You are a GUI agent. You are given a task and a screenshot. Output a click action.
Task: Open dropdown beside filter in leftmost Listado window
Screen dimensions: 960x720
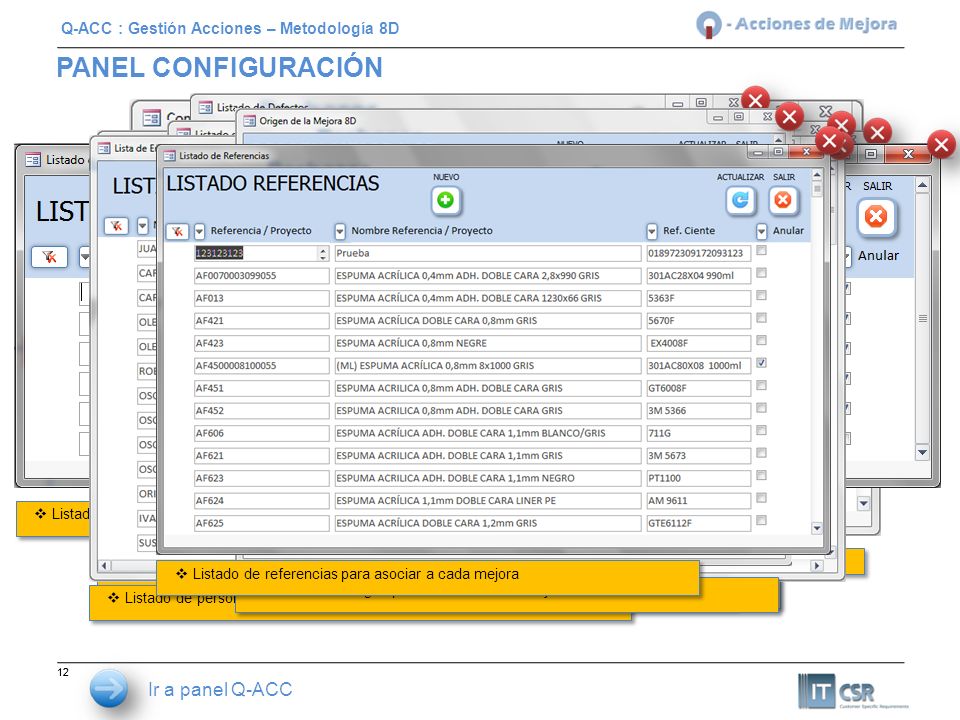(x=84, y=257)
